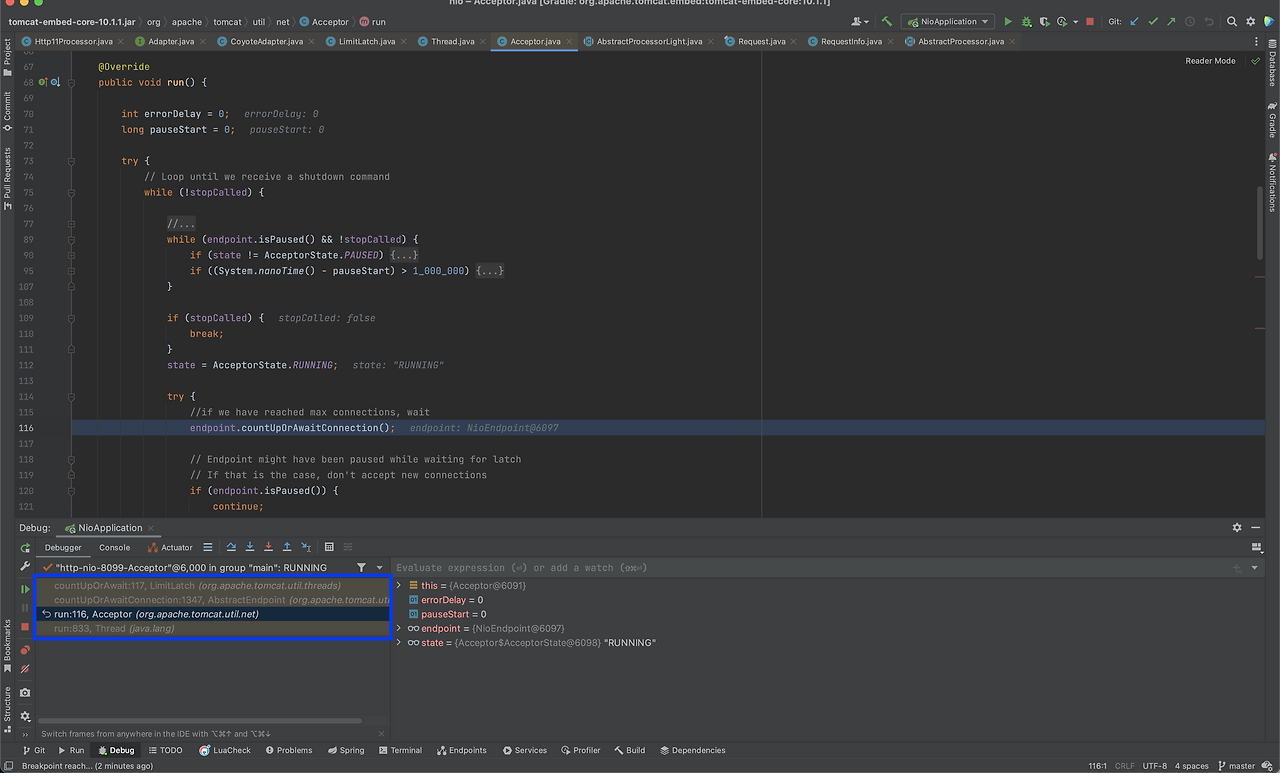Open Search Everywhere magnifier
Image resolution: width=1280 pixels, height=773 pixels.
(x=1232, y=21)
